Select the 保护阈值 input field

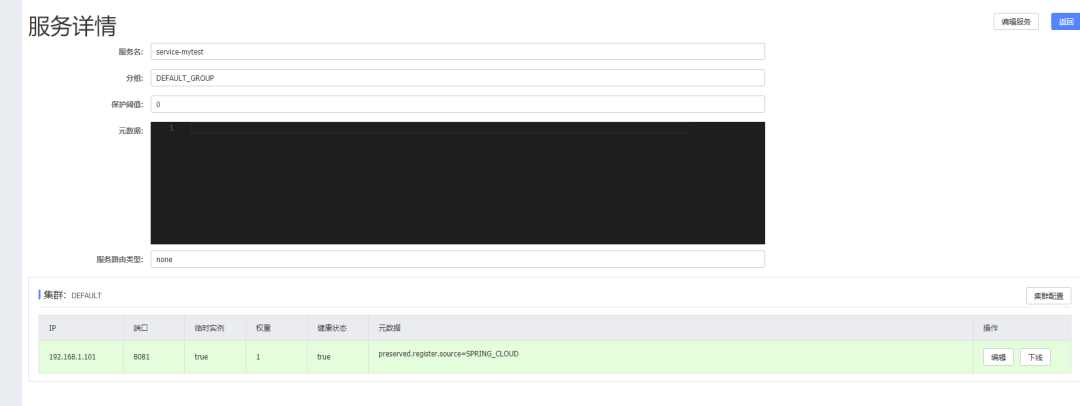[x=457, y=104]
